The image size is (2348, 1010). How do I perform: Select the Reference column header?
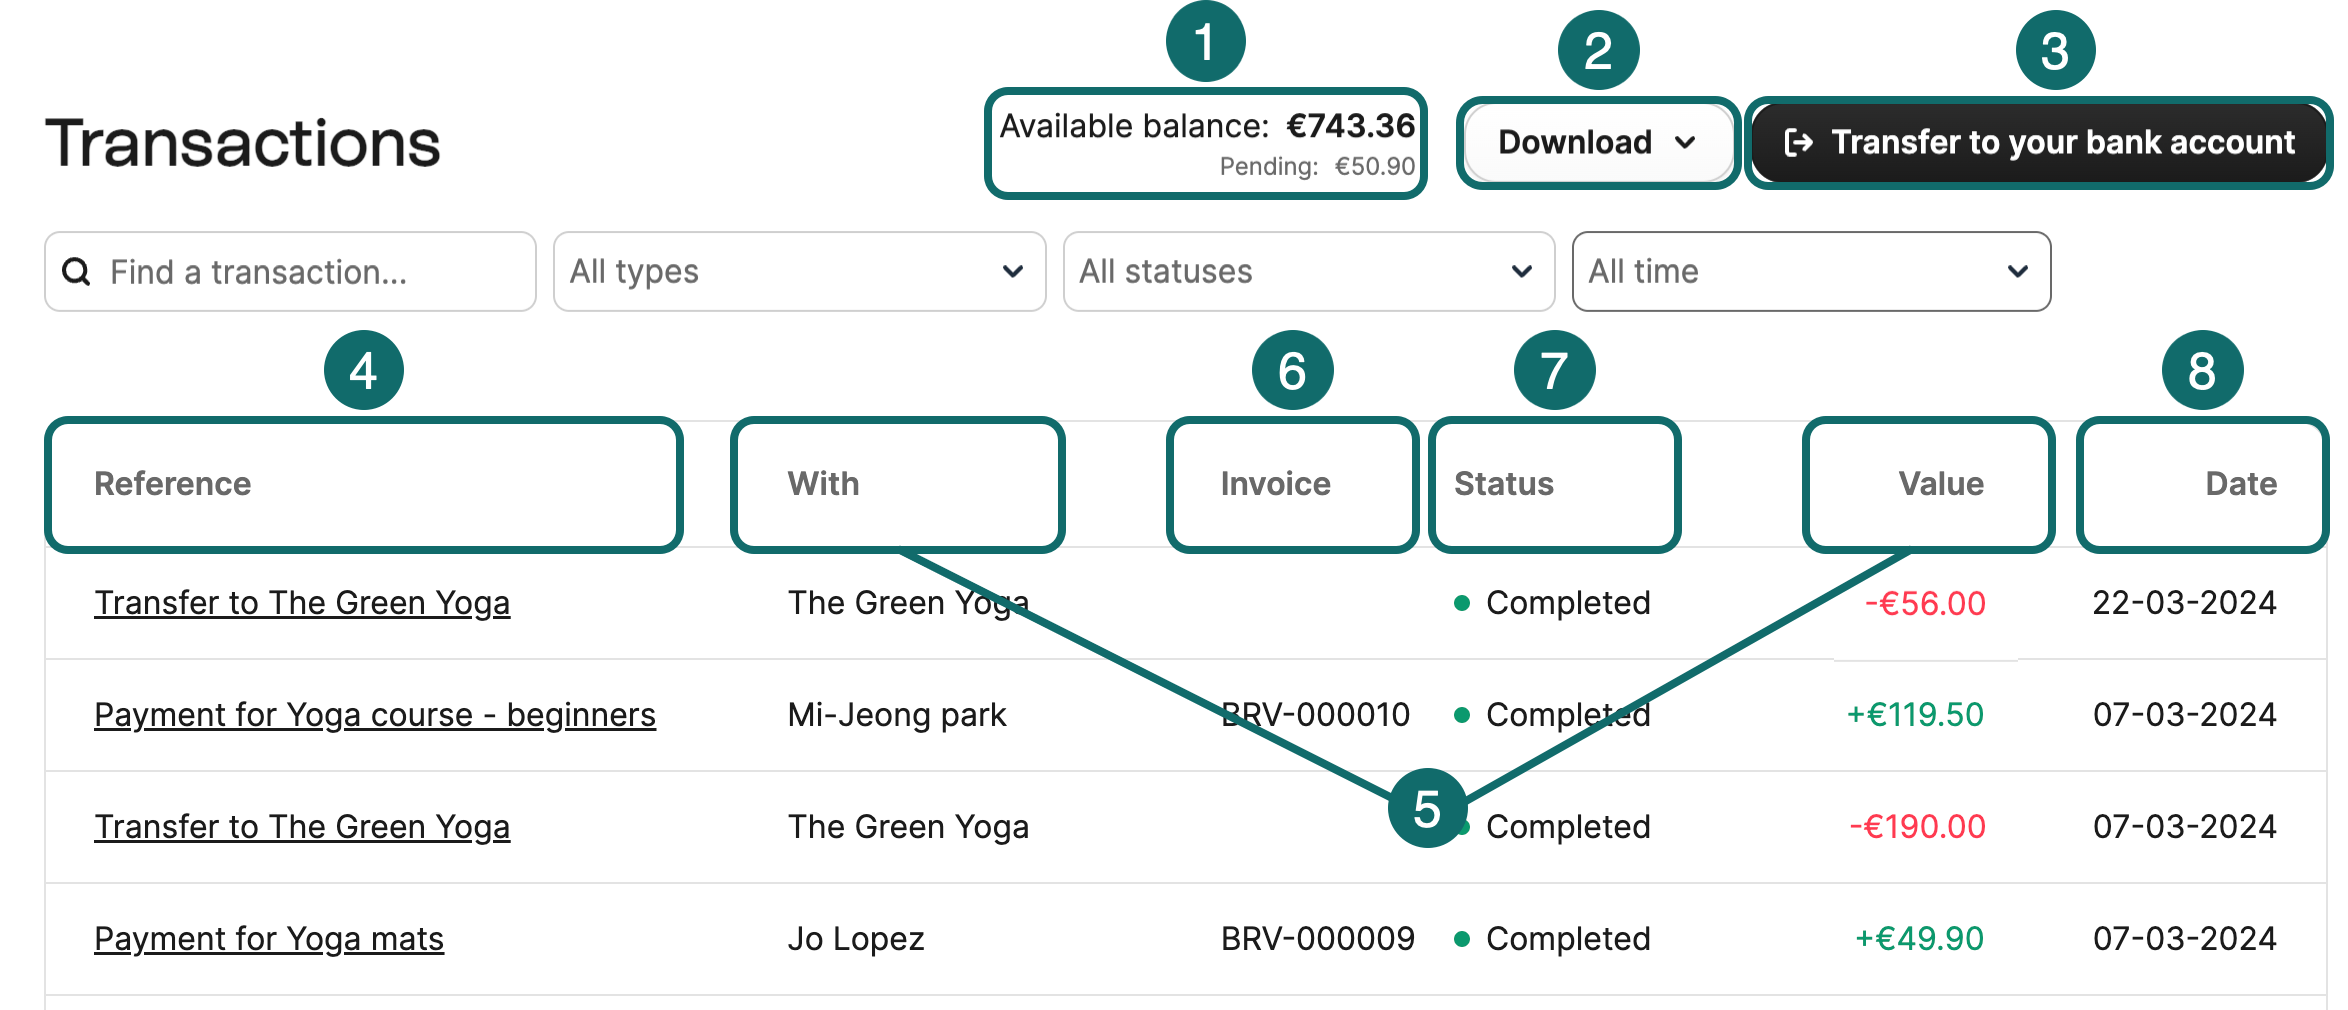click(x=173, y=484)
